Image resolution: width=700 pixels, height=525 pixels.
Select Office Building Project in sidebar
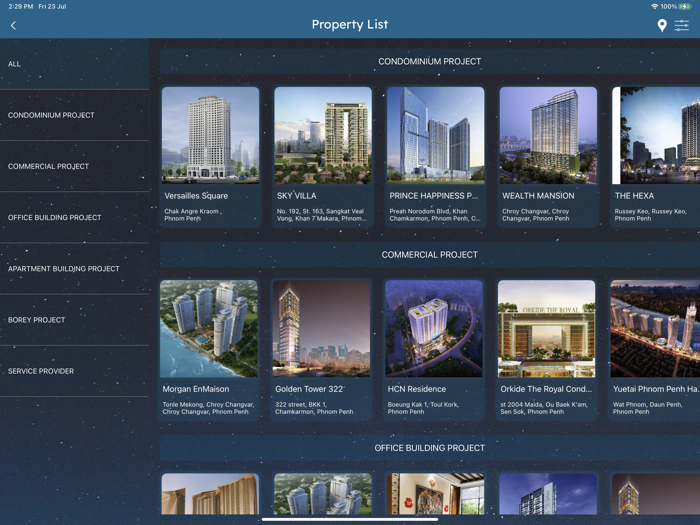[x=75, y=217]
